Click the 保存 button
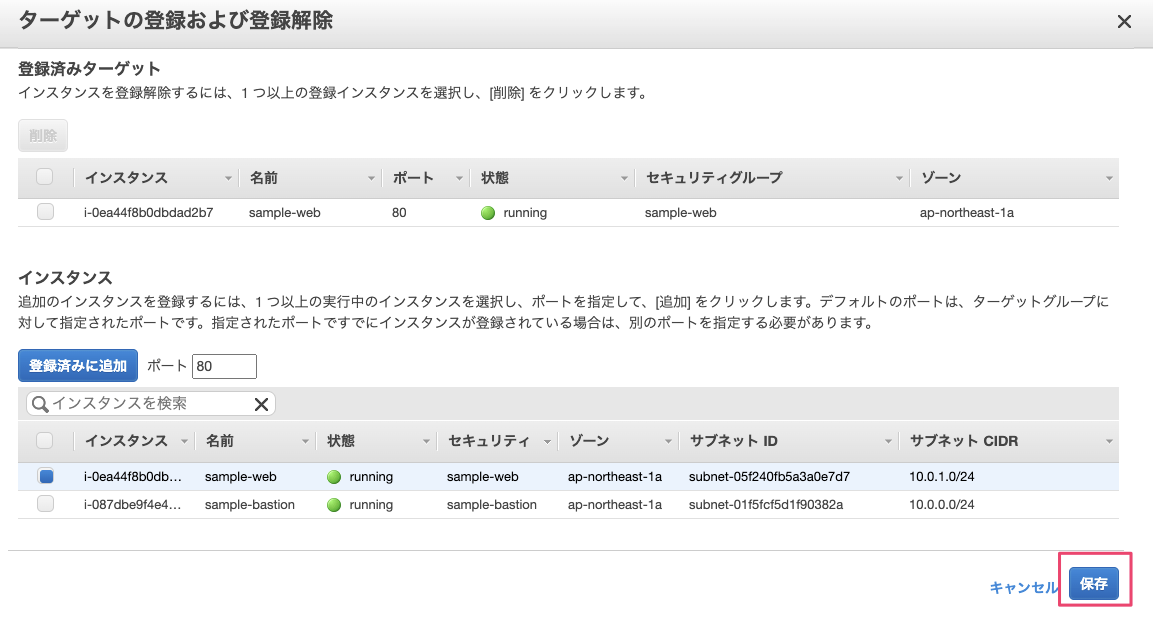Viewport: 1153px width, 620px height. point(1093,584)
